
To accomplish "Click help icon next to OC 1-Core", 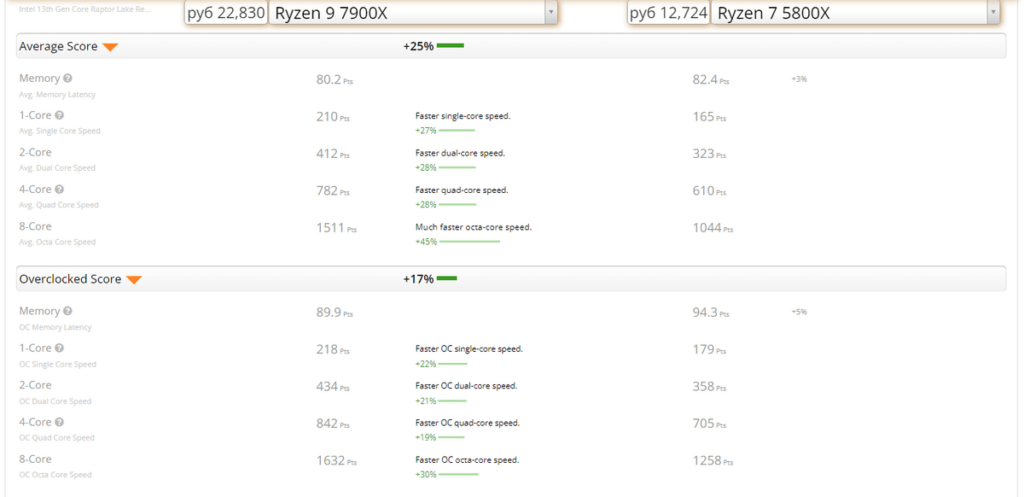I will (x=59, y=348).
